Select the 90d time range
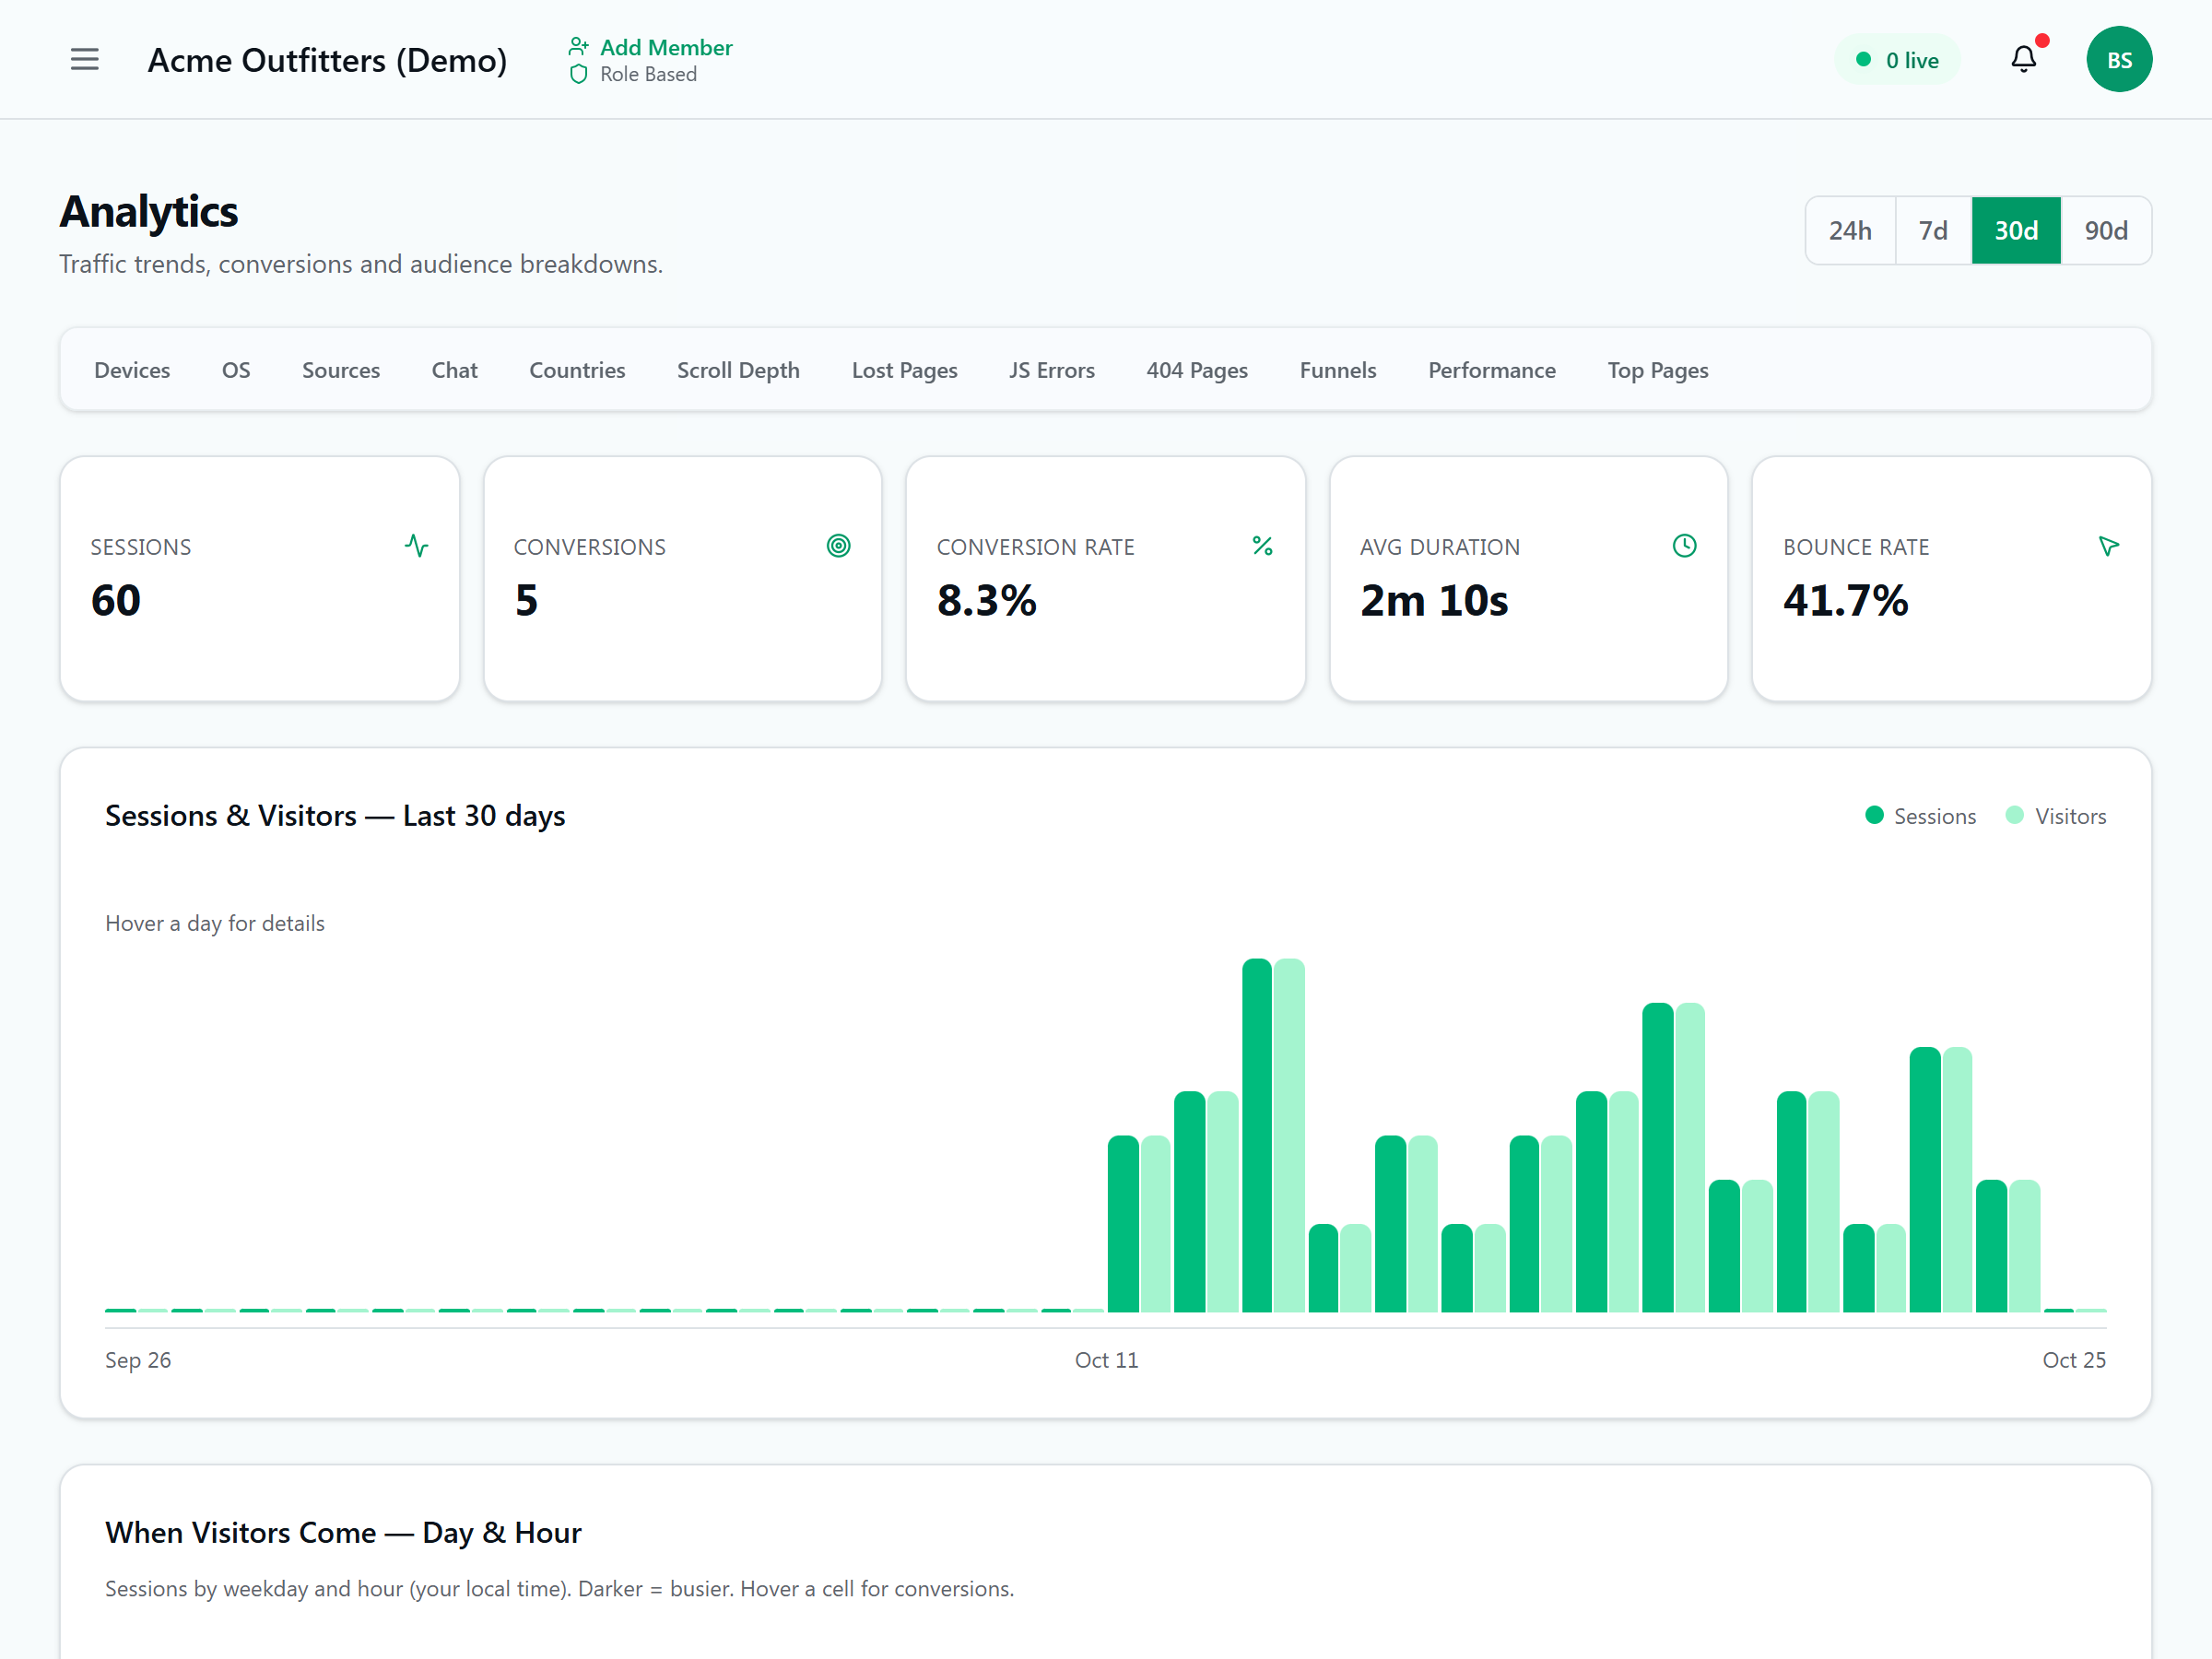2212x1659 pixels. coord(2106,231)
